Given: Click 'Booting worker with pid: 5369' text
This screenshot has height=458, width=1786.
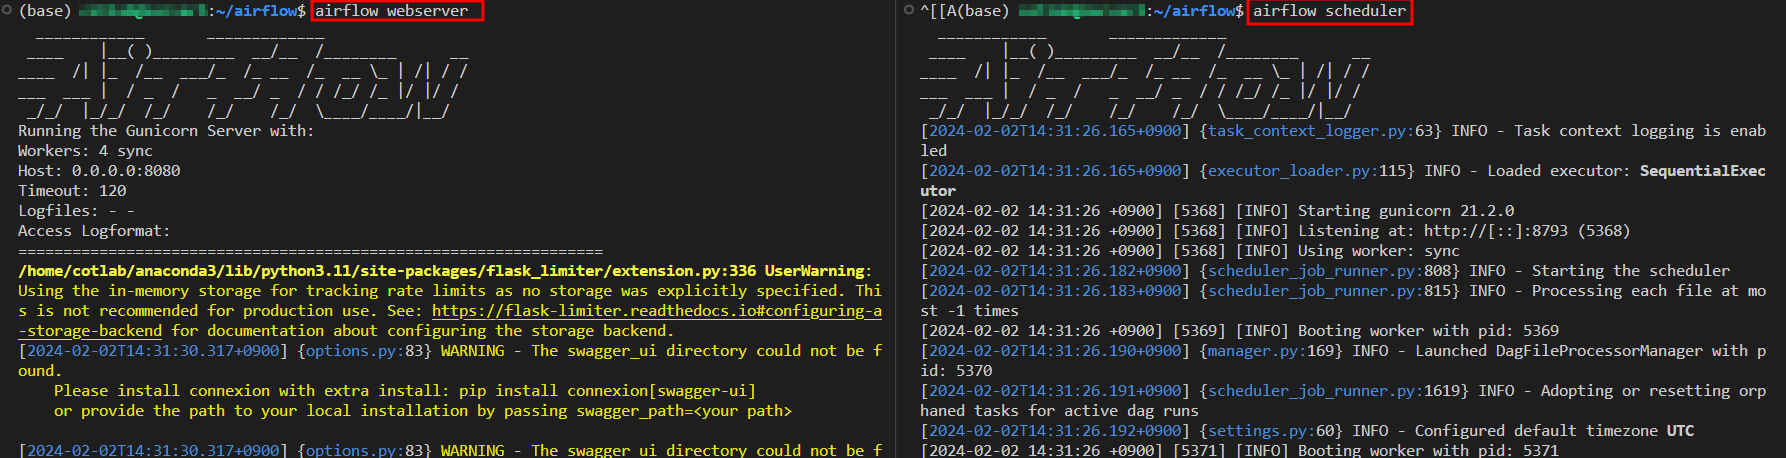Looking at the screenshot, I should (1428, 331).
